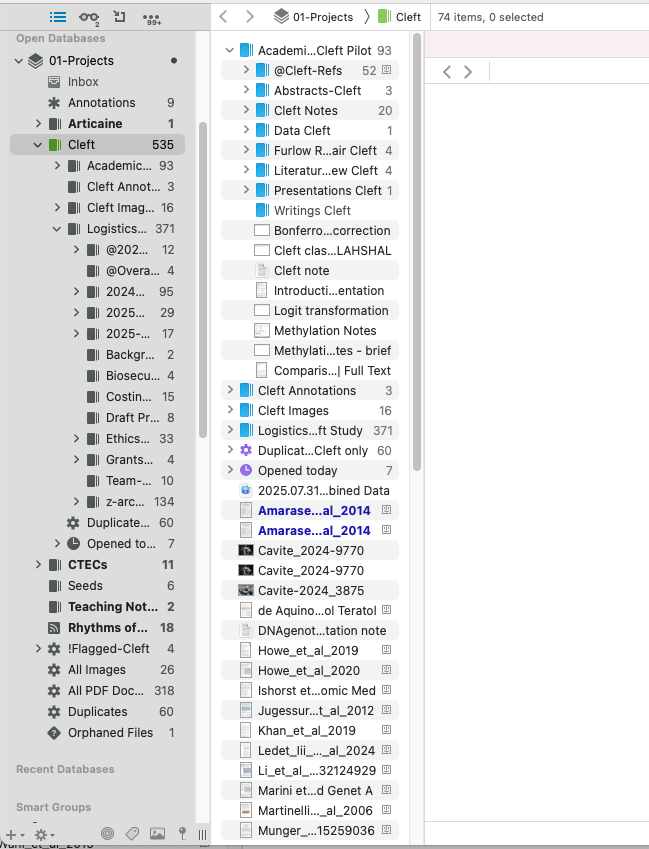649x849 pixels.
Task: Open the reading list glasses icon
Action: pyautogui.click(x=89, y=17)
